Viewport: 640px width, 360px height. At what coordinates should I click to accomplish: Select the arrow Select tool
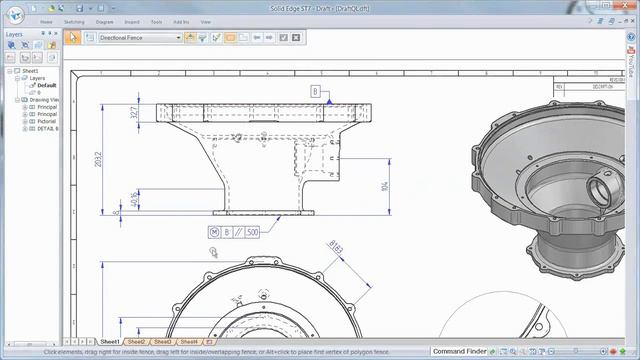pyautogui.click(x=73, y=38)
